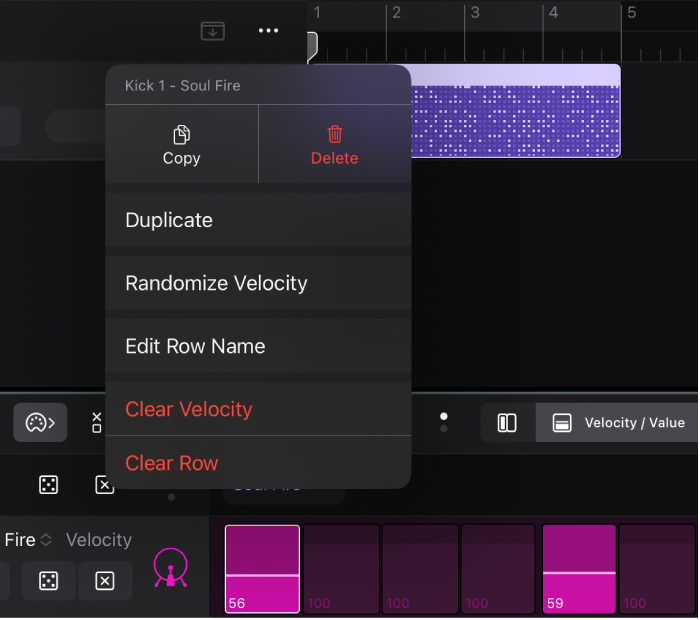Select the velocity step valued 59
The width and height of the screenshot is (700, 620).
point(580,570)
